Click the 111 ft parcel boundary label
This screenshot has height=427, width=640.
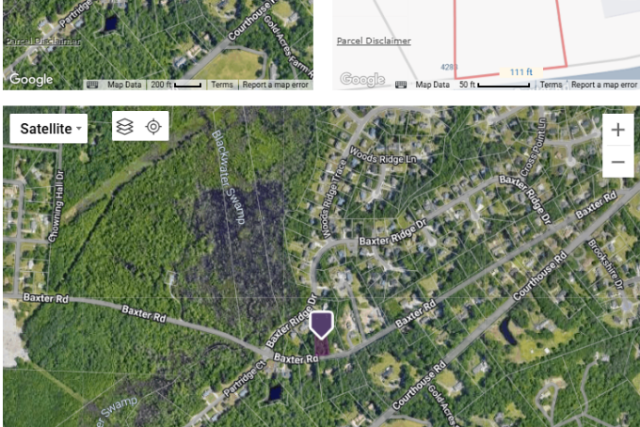[521, 72]
